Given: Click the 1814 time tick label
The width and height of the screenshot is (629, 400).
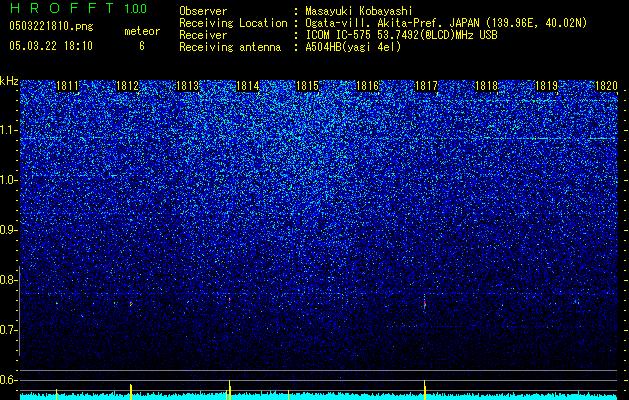Looking at the screenshot, I should 248,86.
